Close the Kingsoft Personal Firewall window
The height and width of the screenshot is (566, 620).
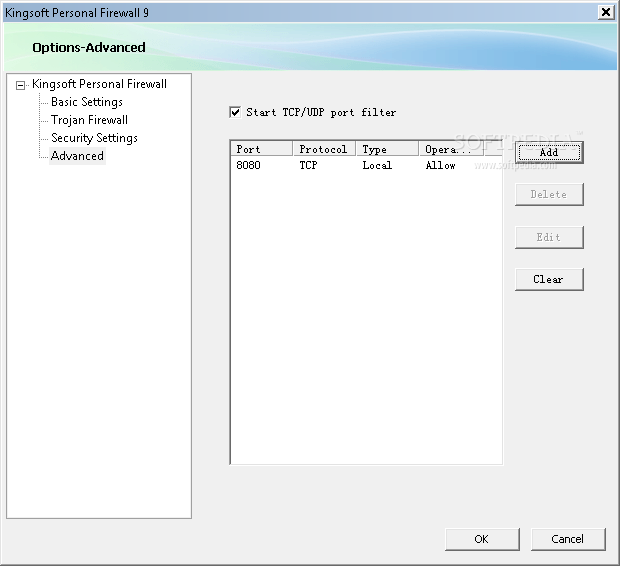click(605, 12)
